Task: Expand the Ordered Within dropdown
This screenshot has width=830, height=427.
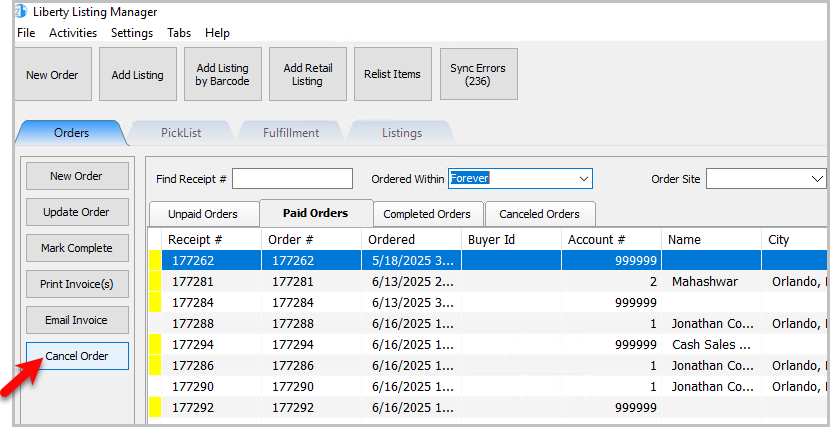Action: [x=584, y=179]
